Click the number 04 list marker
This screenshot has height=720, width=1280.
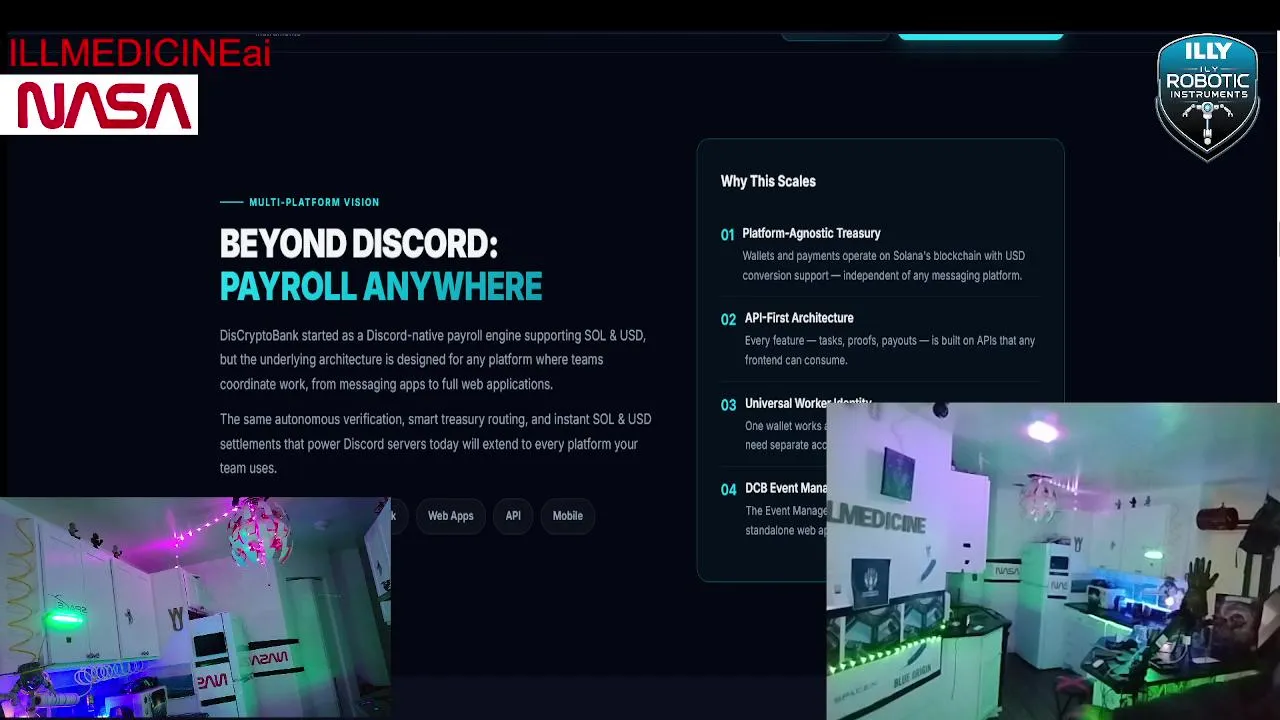(x=728, y=490)
